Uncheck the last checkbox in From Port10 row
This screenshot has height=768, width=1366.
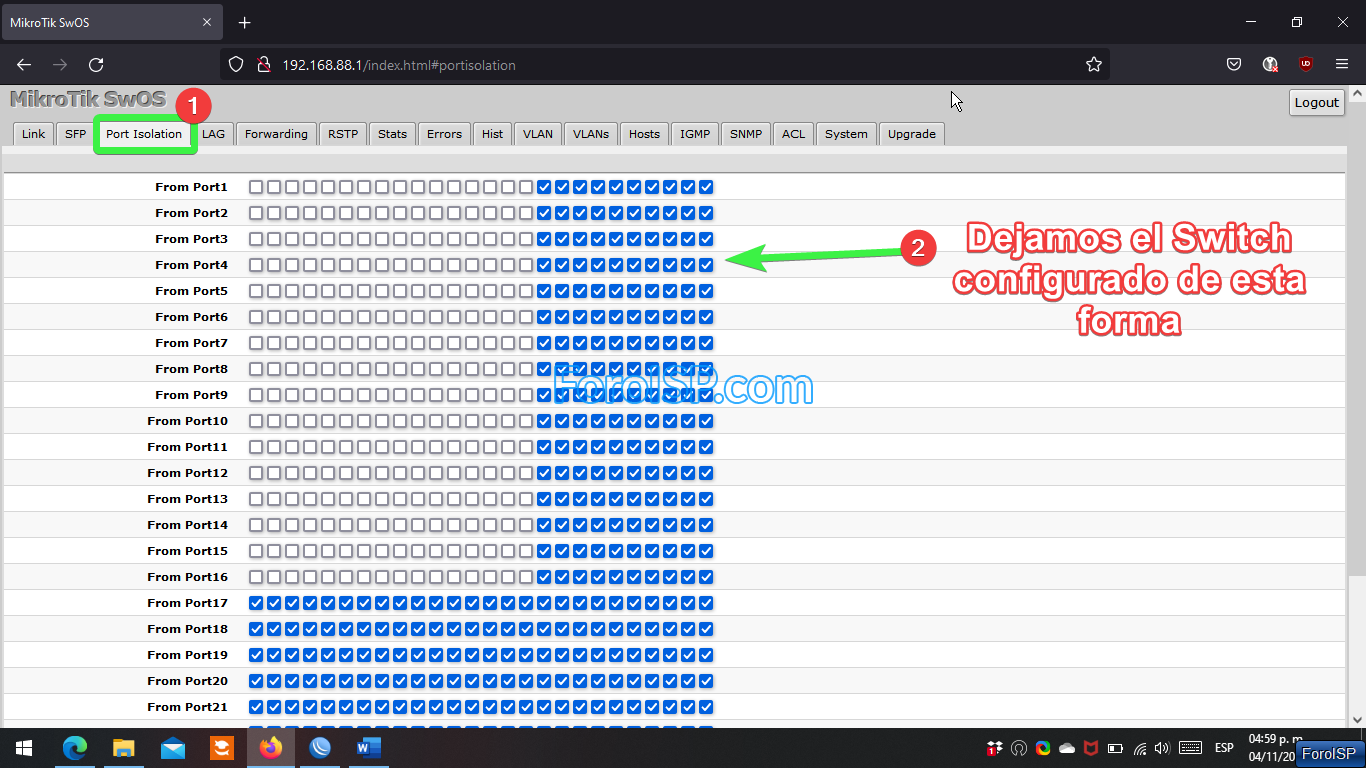click(706, 421)
